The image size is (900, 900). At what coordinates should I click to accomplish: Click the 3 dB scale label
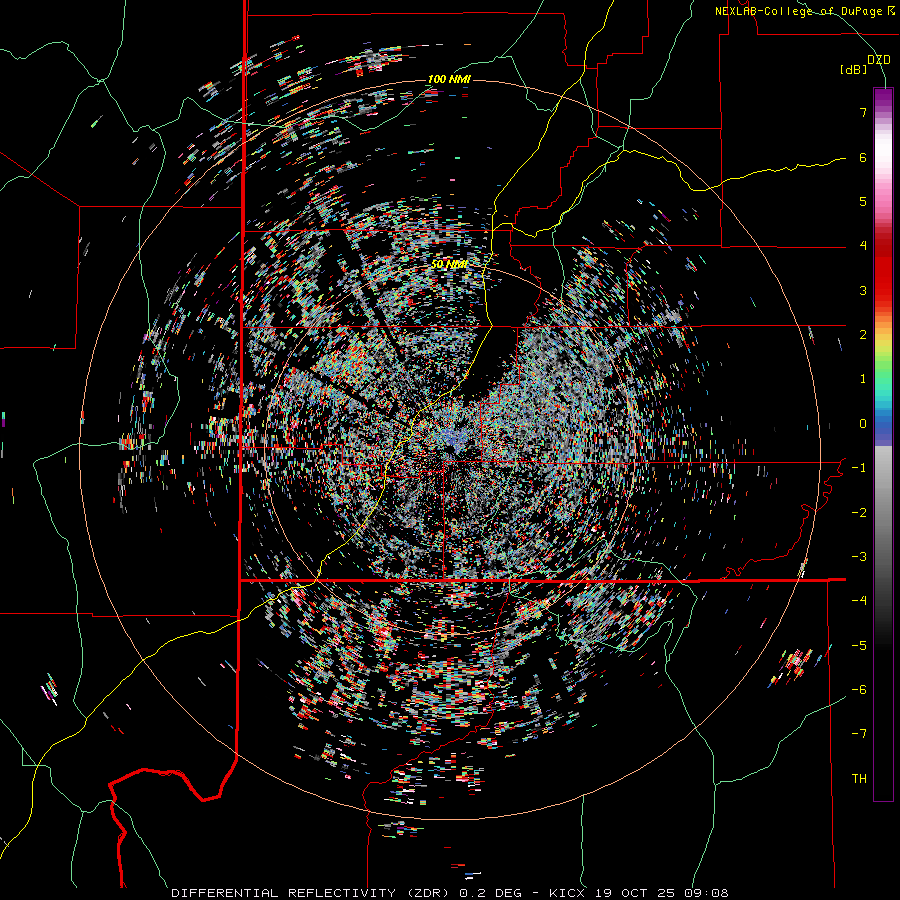(863, 290)
